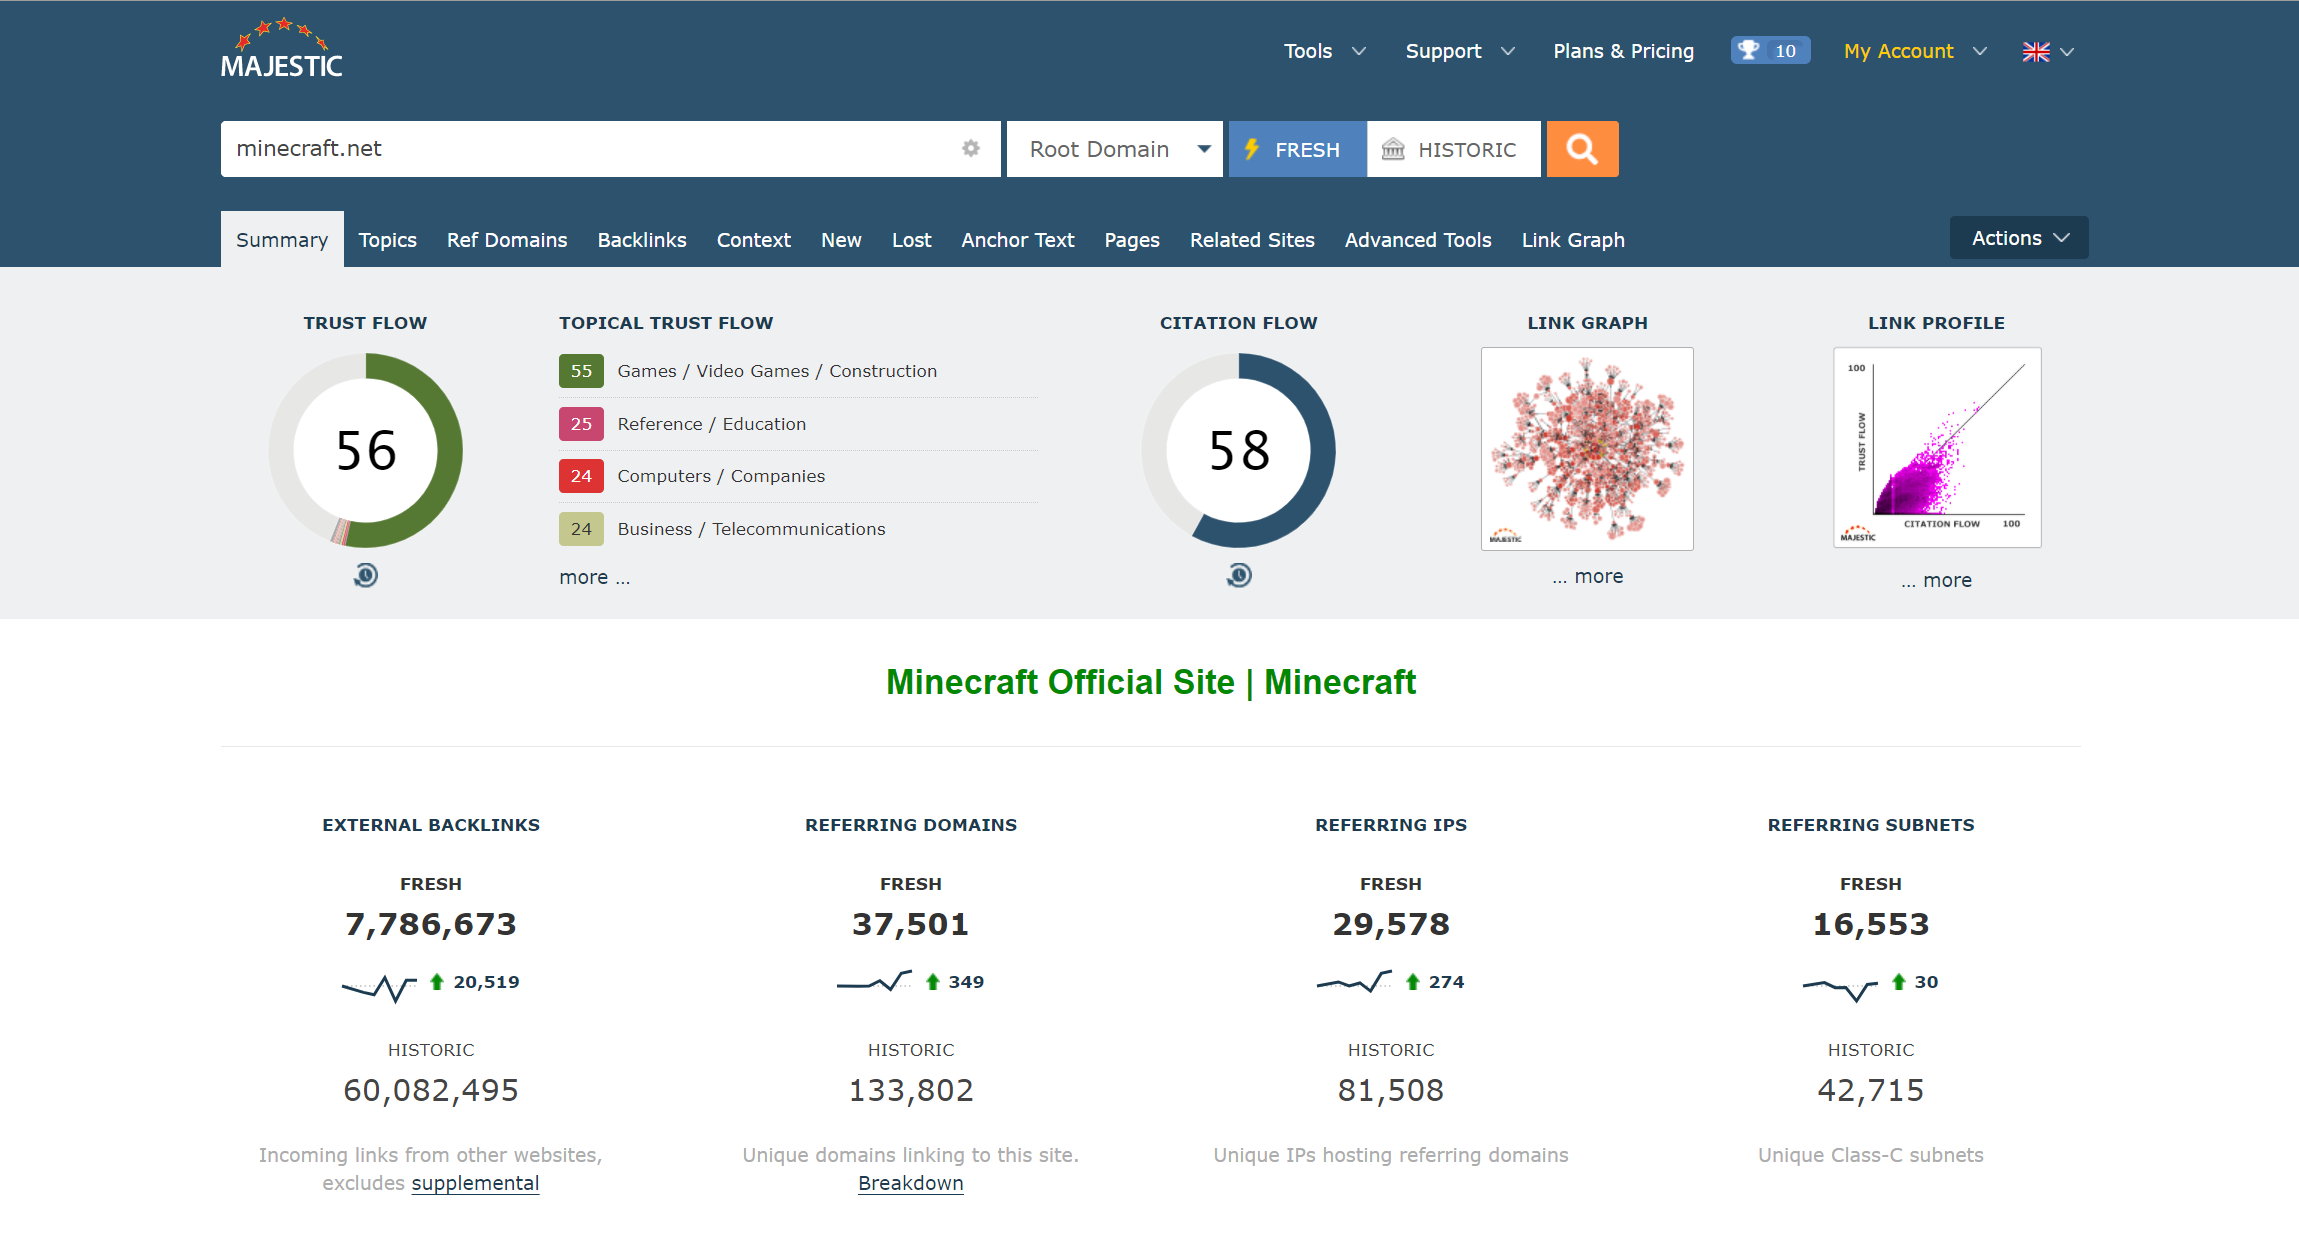This screenshot has width=2299, height=1251.
Task: Click the Trust Flow 56 donut chart
Action: 366,450
